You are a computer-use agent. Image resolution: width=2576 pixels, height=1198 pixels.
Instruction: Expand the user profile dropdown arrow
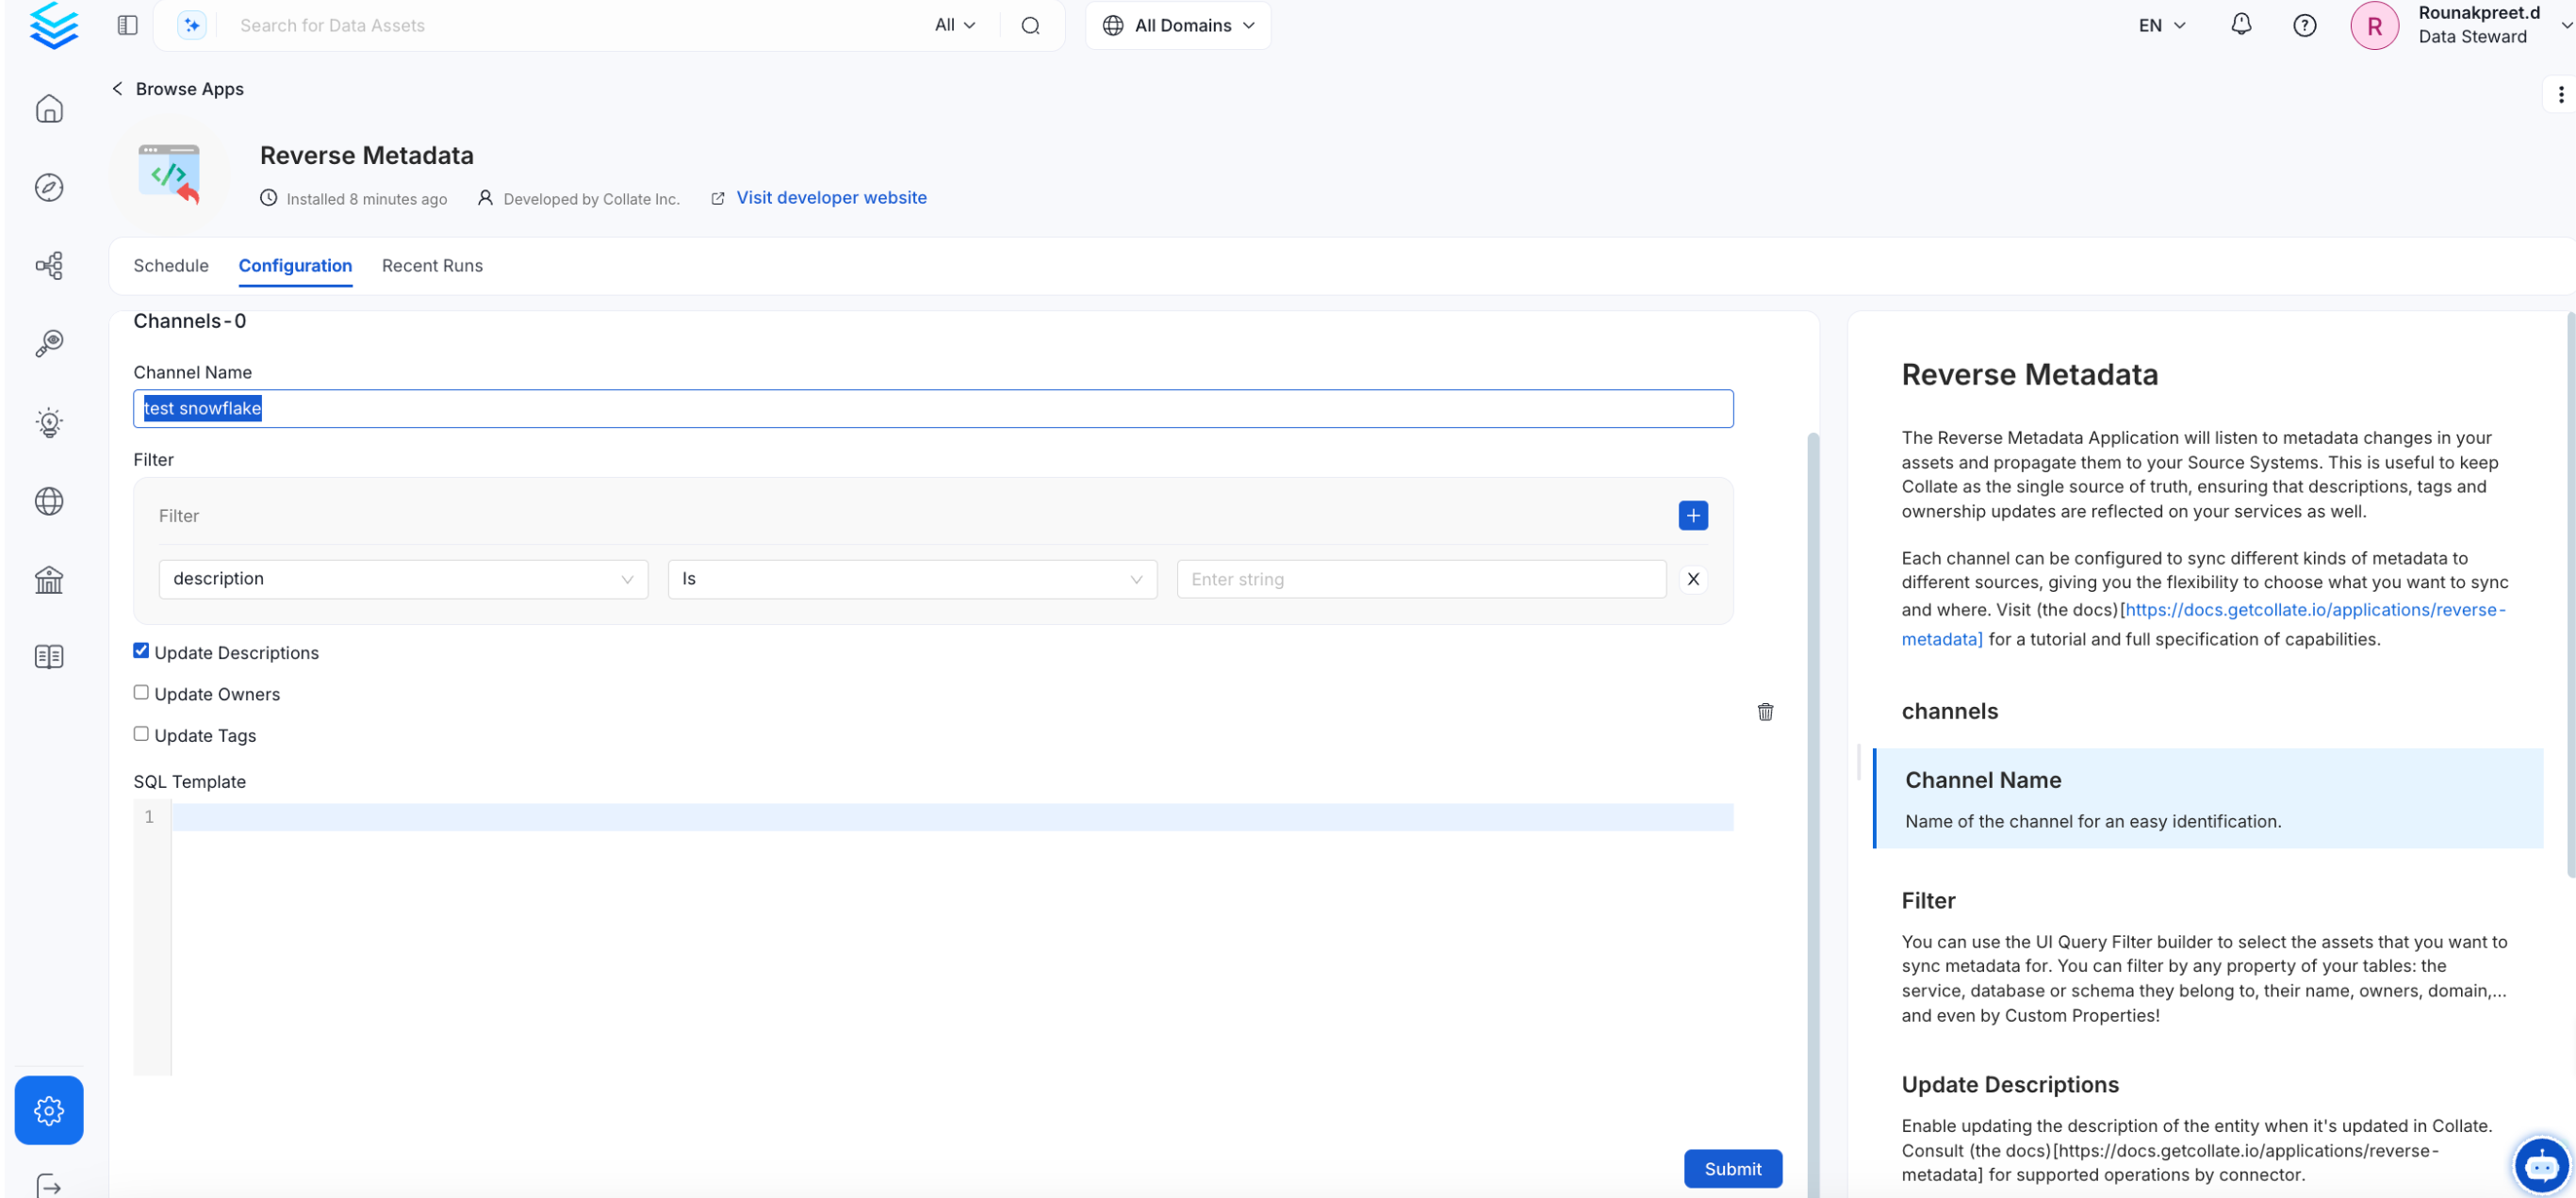(x=2565, y=25)
